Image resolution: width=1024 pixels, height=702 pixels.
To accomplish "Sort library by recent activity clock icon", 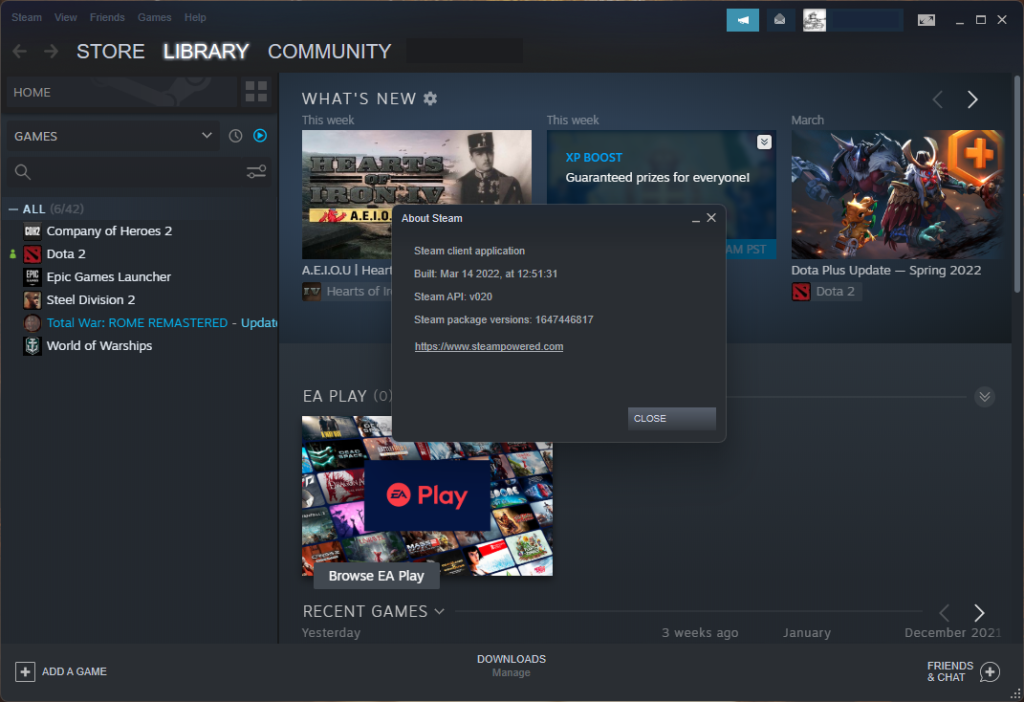I will click(236, 136).
